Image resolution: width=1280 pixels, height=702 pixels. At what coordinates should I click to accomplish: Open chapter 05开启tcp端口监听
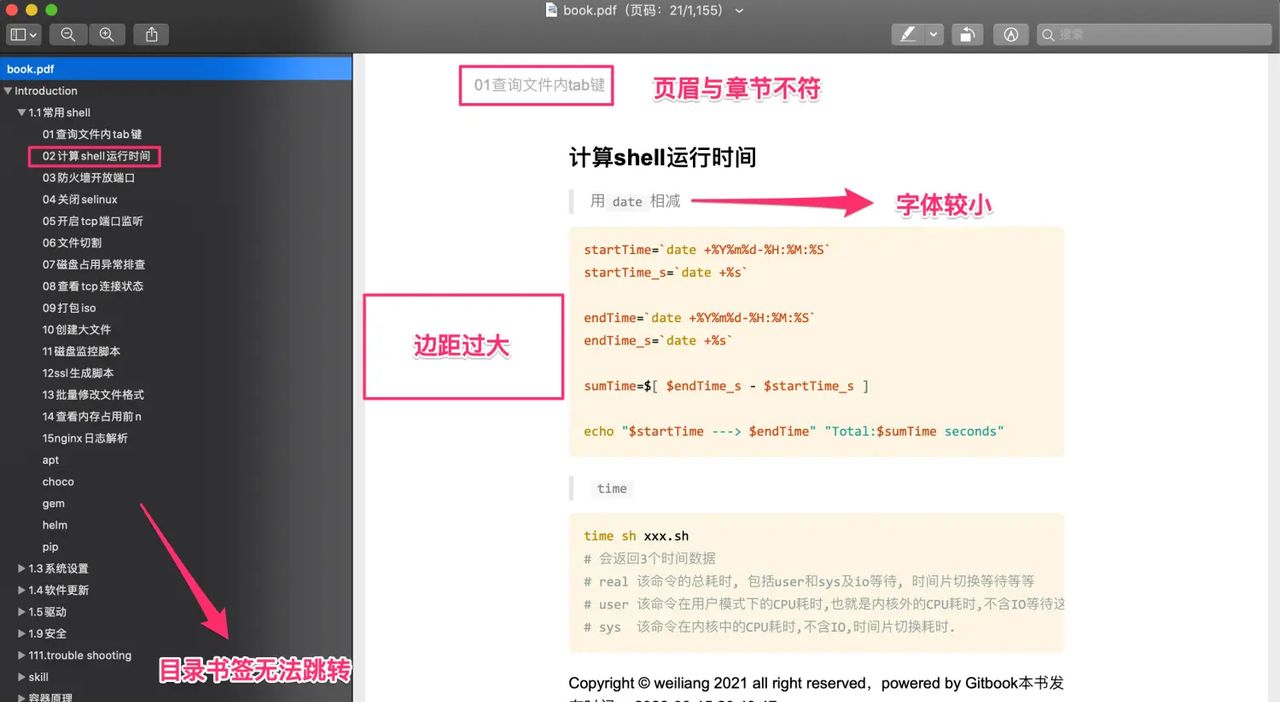click(x=94, y=220)
